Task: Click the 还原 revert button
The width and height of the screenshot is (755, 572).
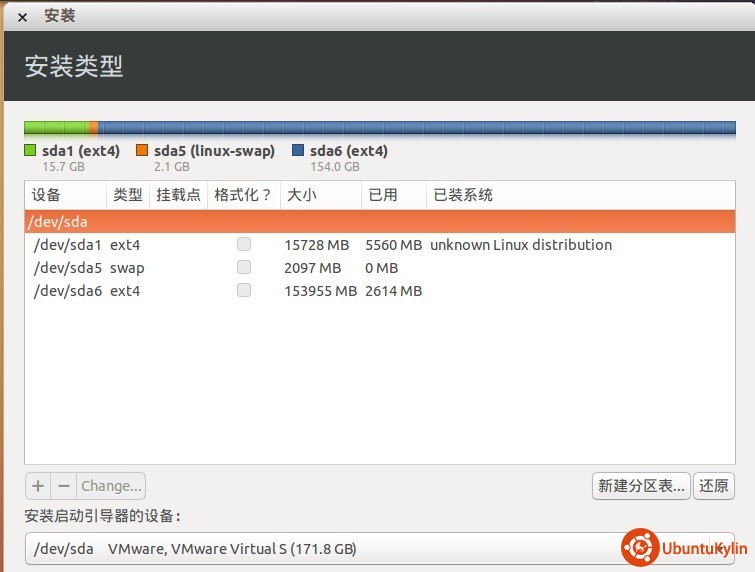Action: tap(714, 486)
